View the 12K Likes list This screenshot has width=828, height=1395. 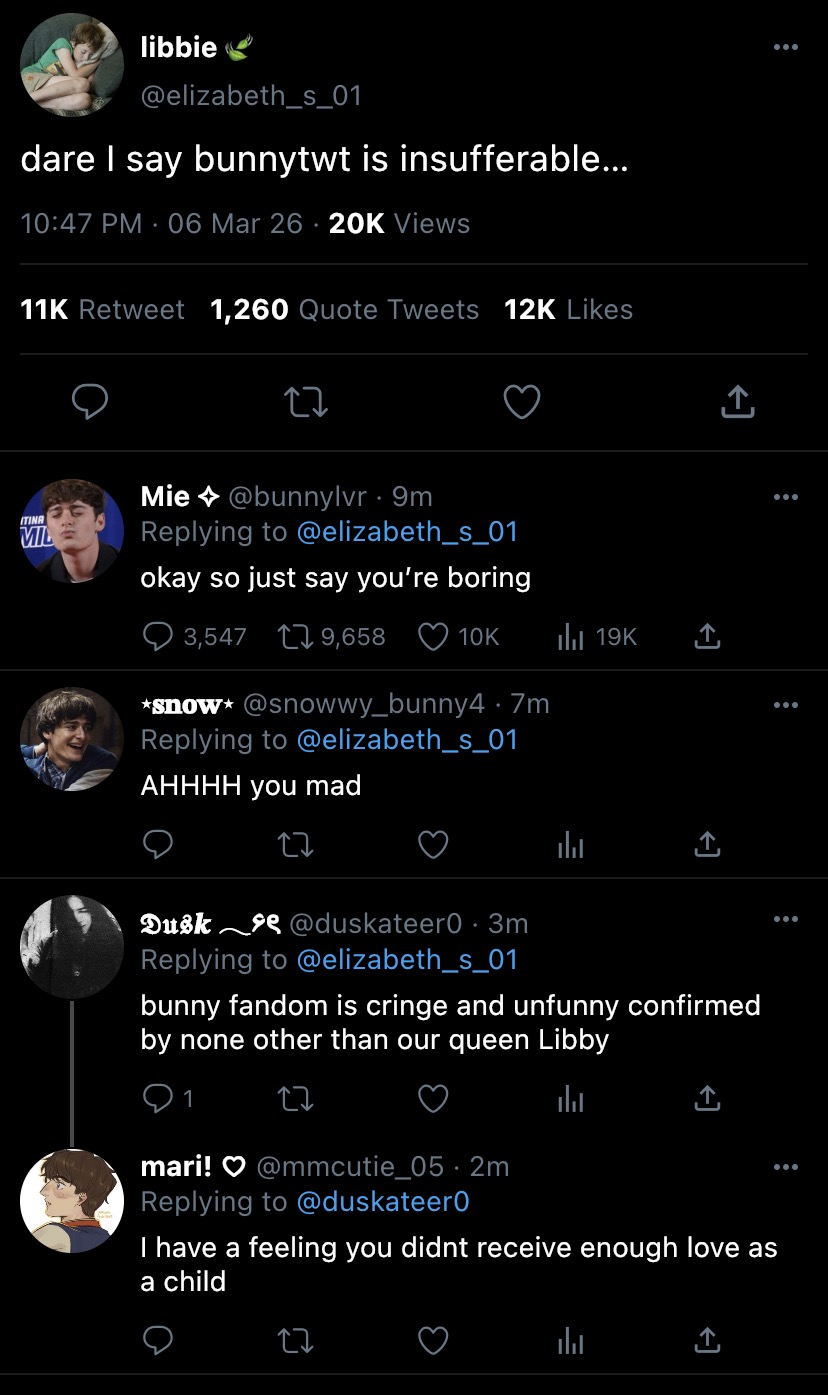click(568, 310)
